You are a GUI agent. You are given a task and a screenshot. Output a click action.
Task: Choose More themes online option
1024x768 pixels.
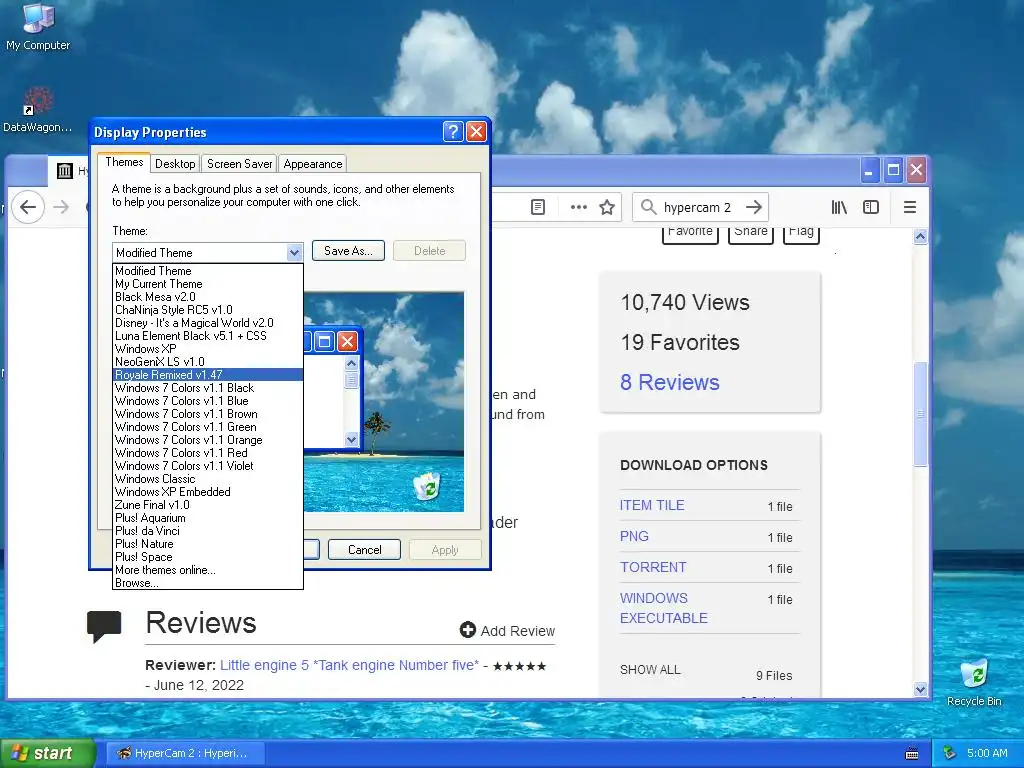(x=208, y=570)
